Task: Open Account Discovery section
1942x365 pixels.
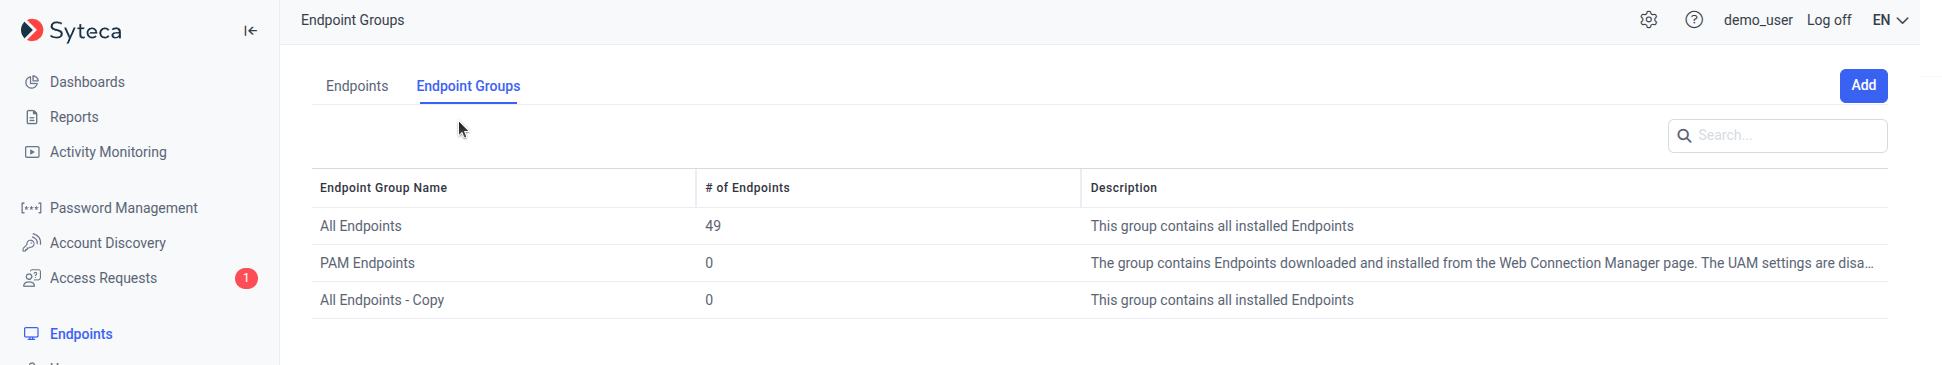Action: 108,243
